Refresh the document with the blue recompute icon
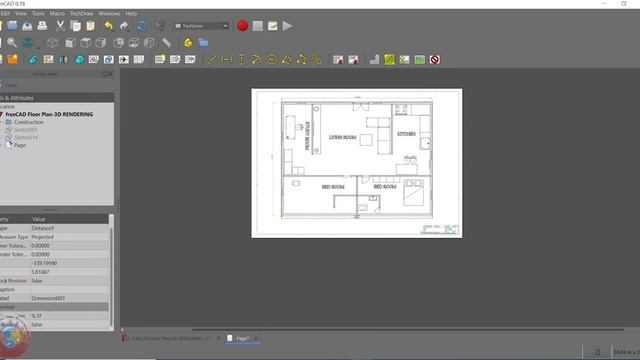 (142, 26)
